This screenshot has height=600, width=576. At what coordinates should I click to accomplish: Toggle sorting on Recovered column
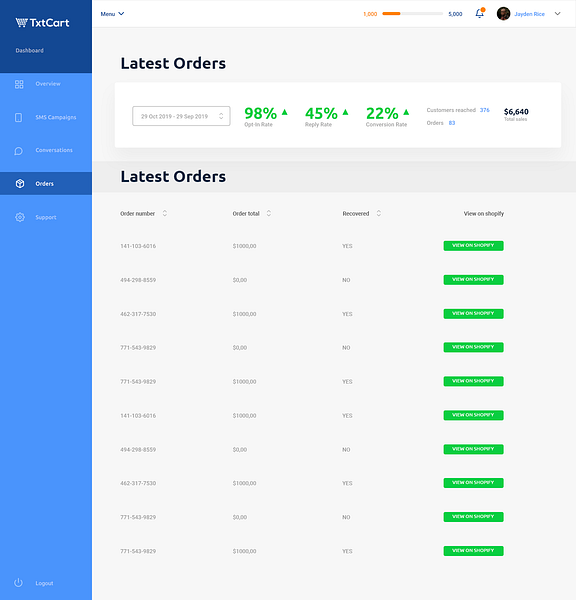tap(379, 213)
